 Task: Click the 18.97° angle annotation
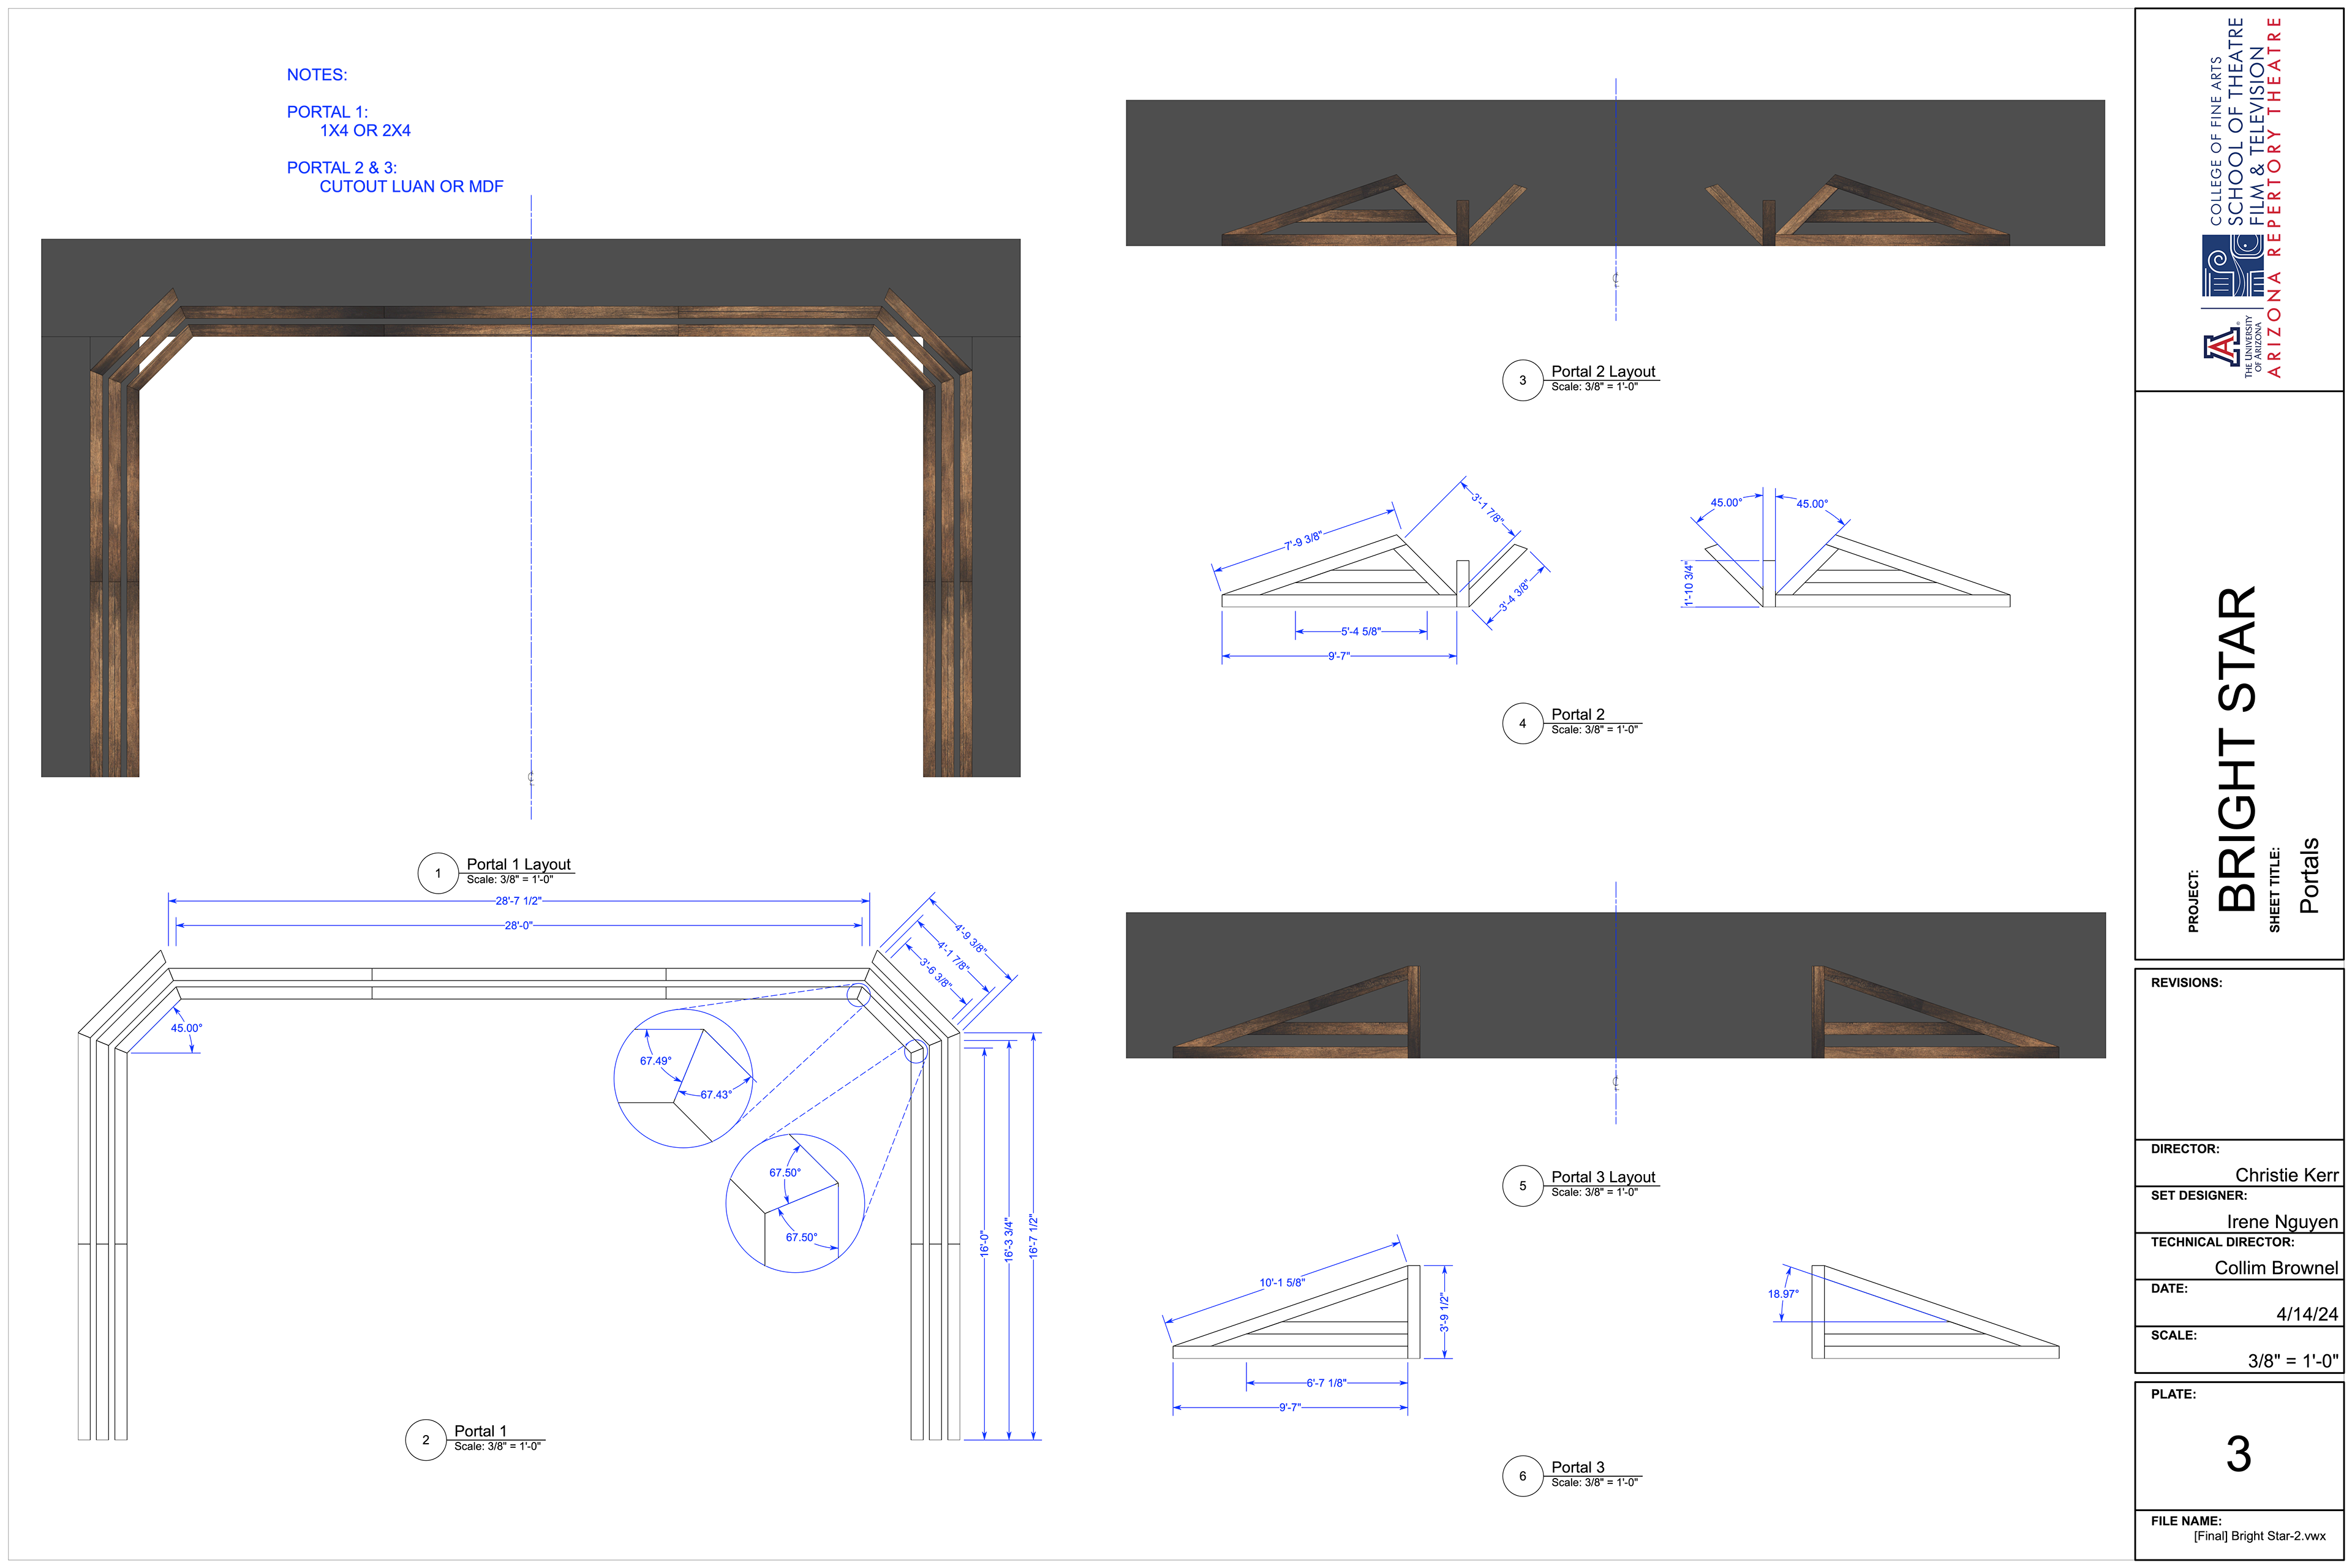(x=1783, y=1294)
